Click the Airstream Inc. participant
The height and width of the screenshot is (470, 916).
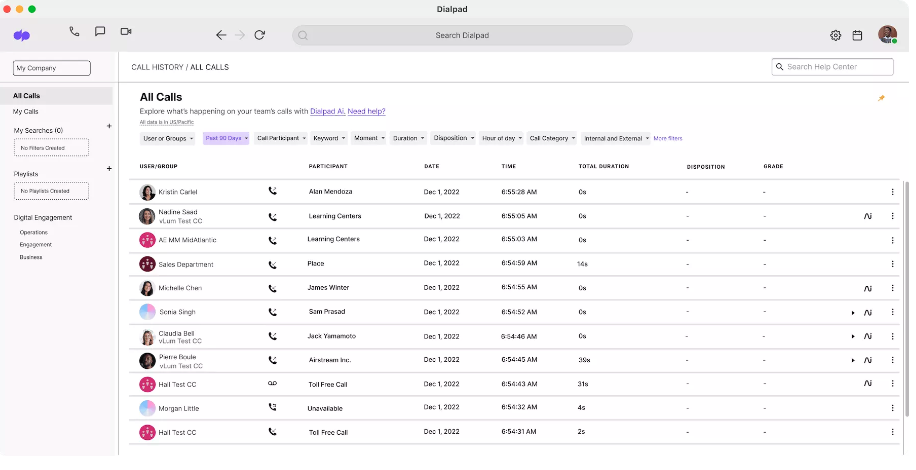pos(330,360)
